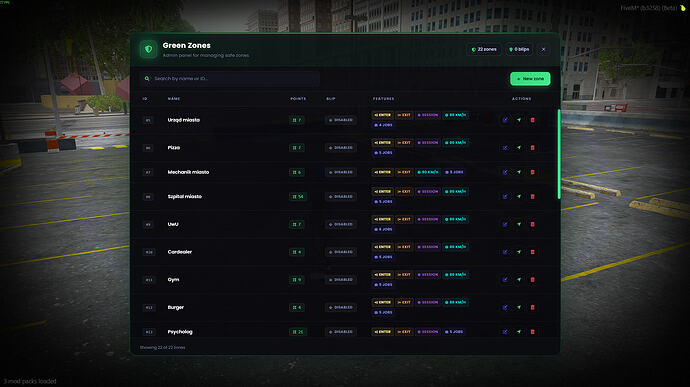Delete the Mechanik miasto zone
This screenshot has height=387, width=690.
point(532,172)
